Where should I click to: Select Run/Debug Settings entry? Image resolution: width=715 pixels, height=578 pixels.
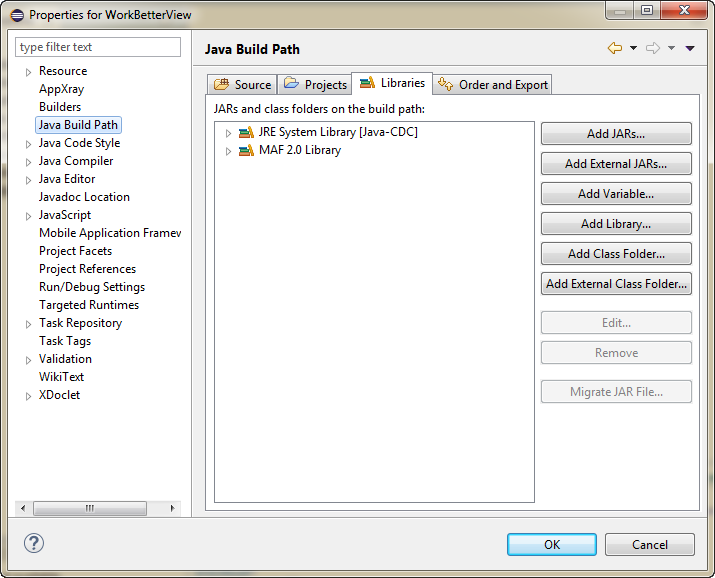[92, 287]
